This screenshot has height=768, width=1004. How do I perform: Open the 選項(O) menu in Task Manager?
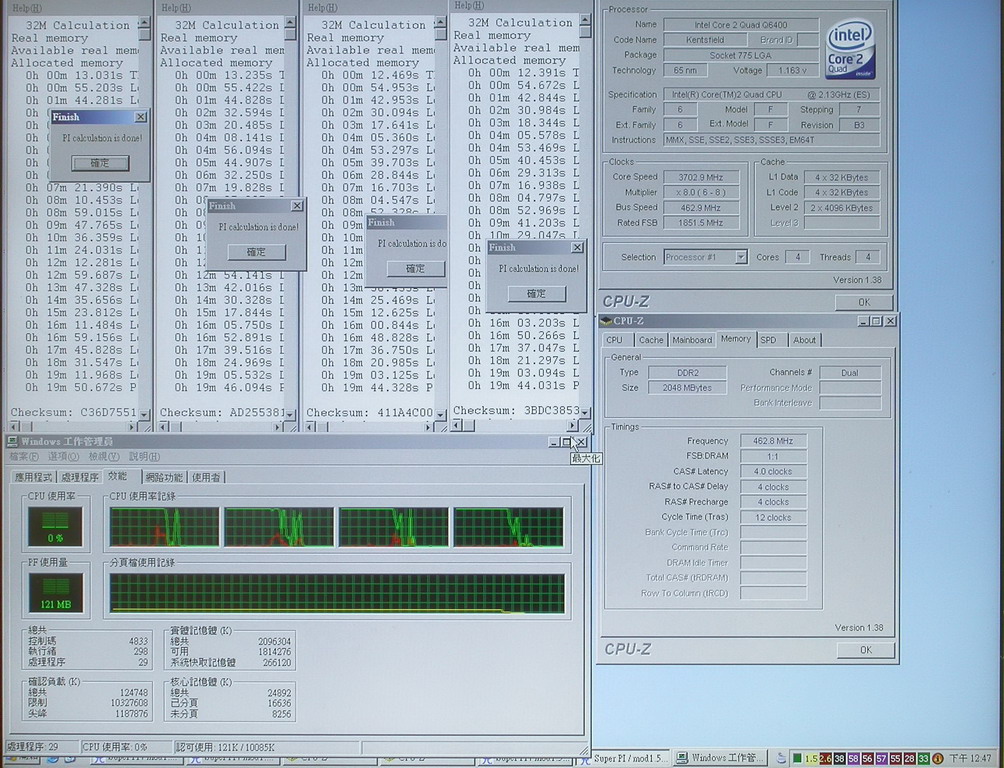click(x=63, y=457)
